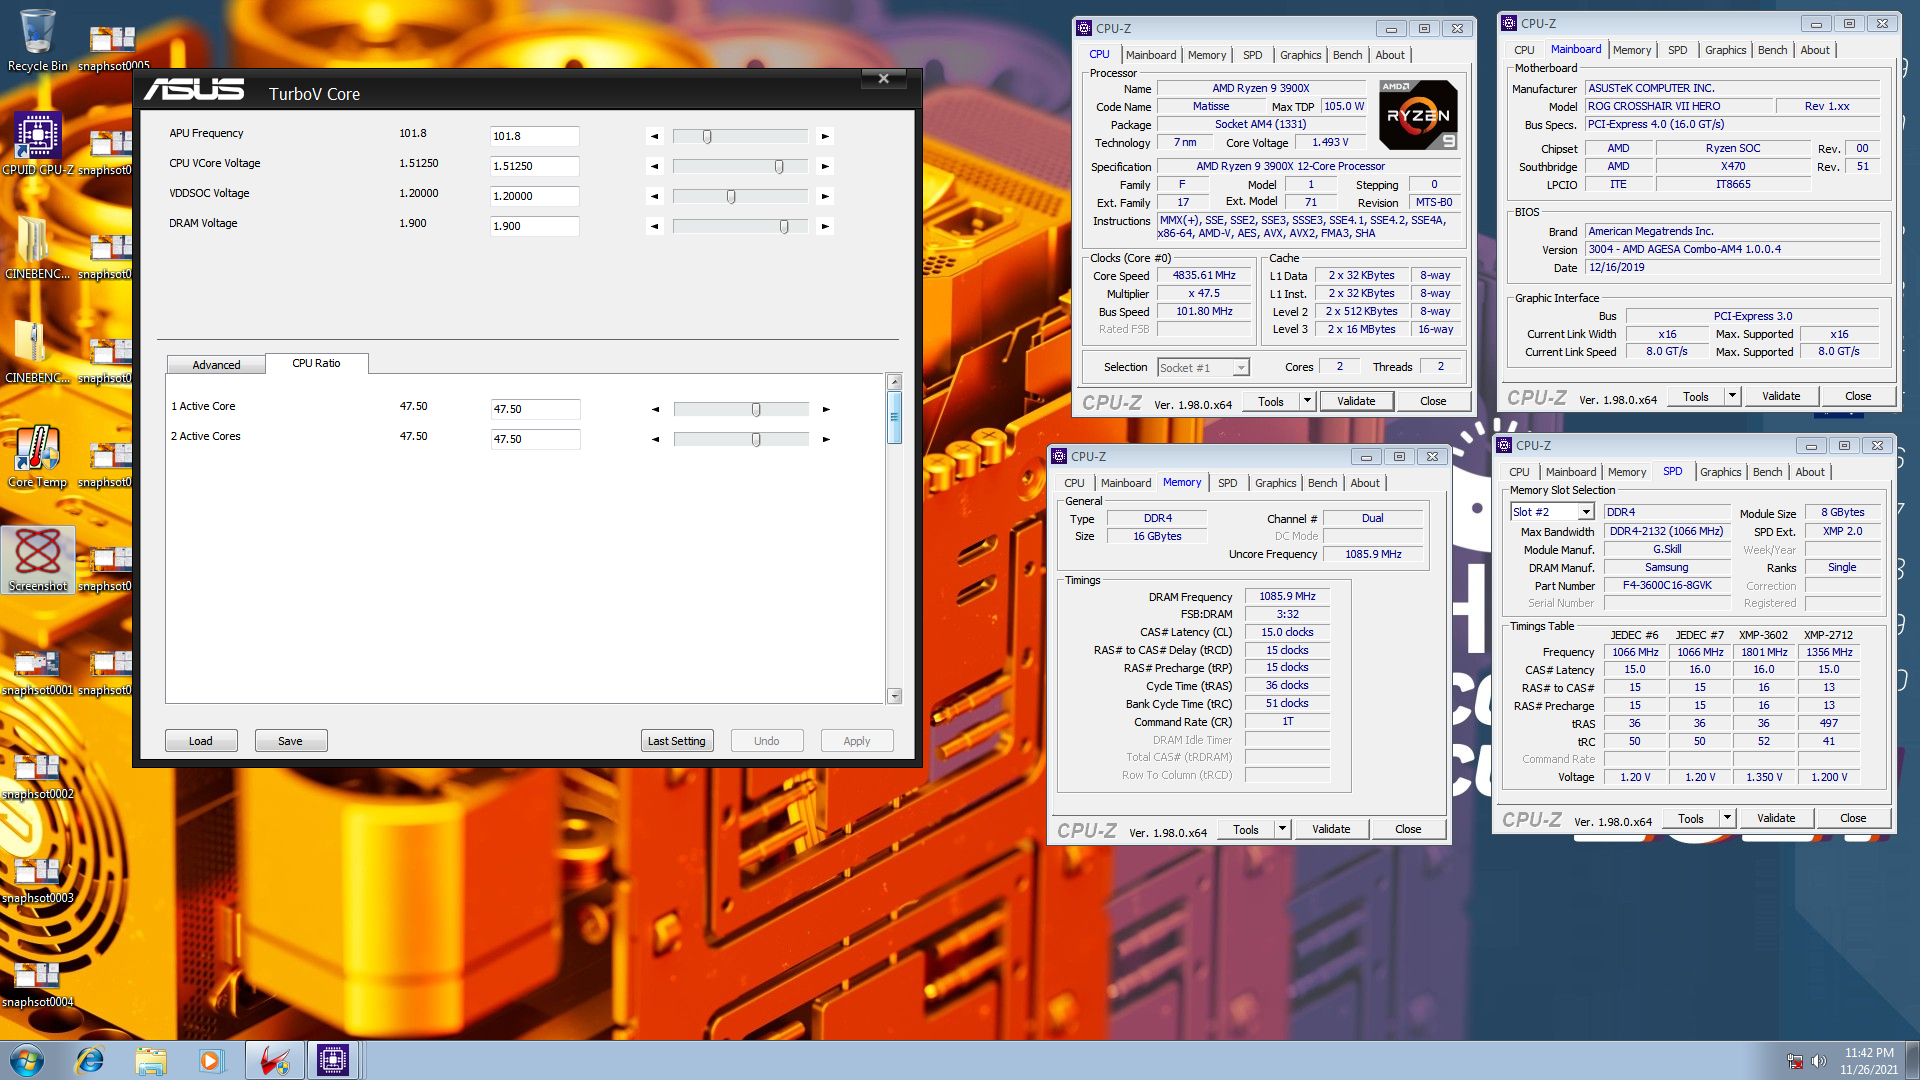The image size is (1920, 1080).
Task: Increase CPU VCore Voltage with its right arrow
Action: point(825,166)
